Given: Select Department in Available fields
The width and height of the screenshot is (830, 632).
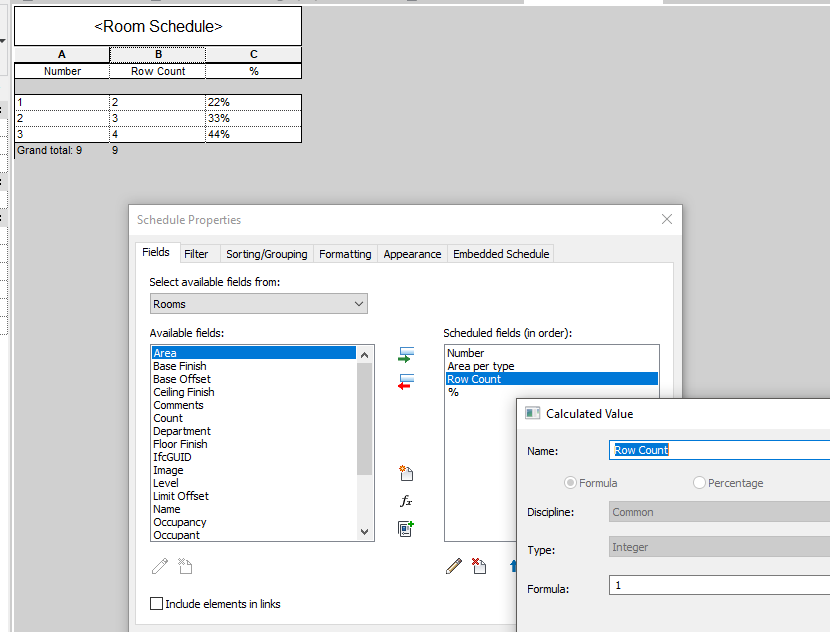Looking at the screenshot, I should click(254, 431).
